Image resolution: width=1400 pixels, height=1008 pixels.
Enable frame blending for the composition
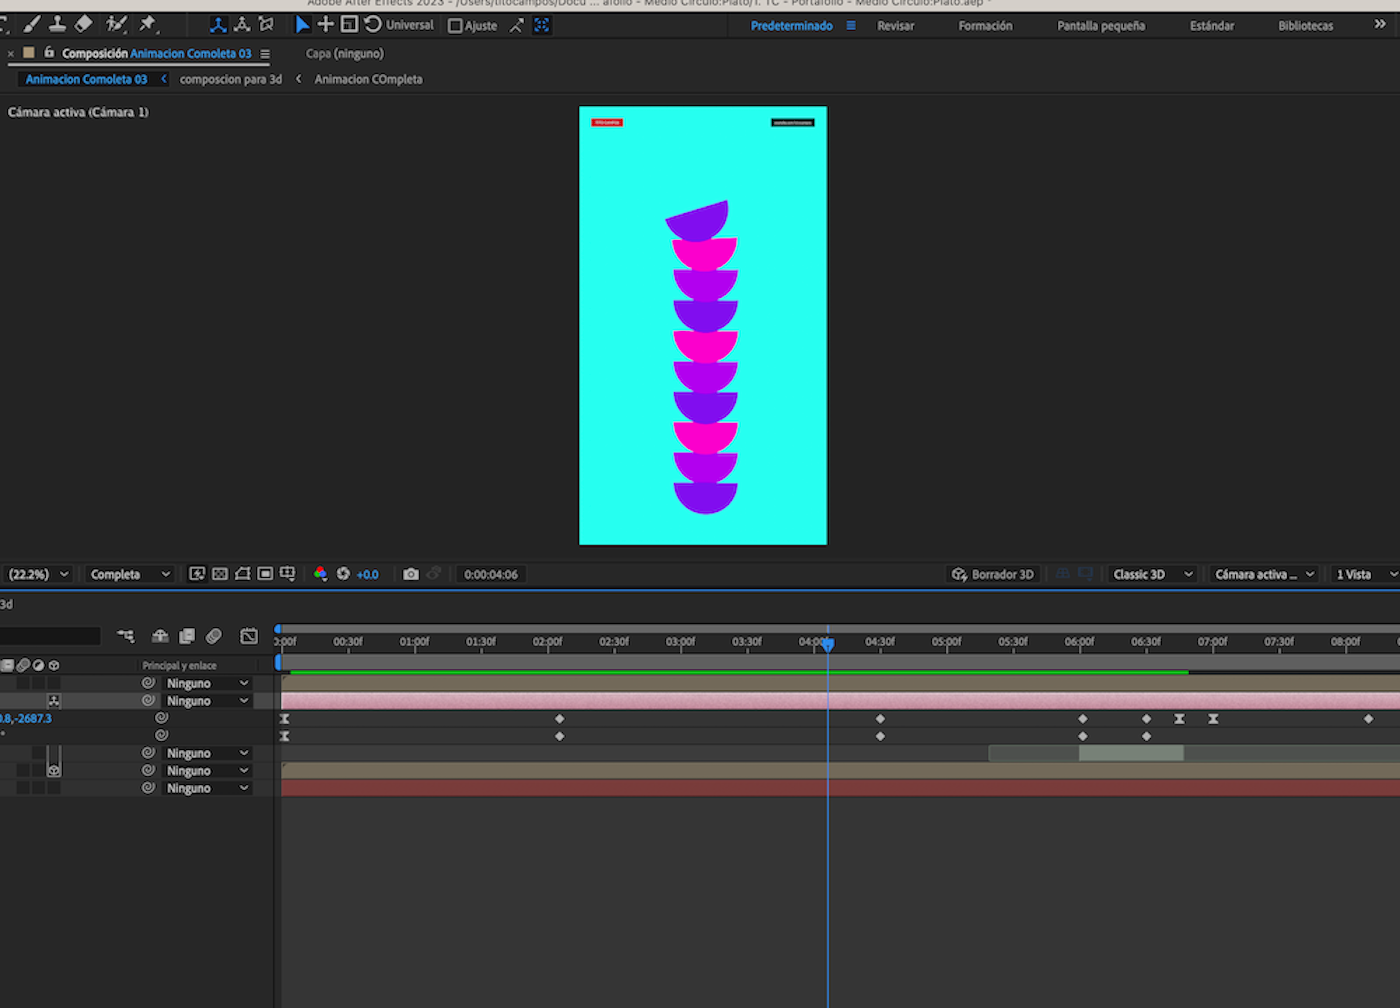tap(187, 636)
